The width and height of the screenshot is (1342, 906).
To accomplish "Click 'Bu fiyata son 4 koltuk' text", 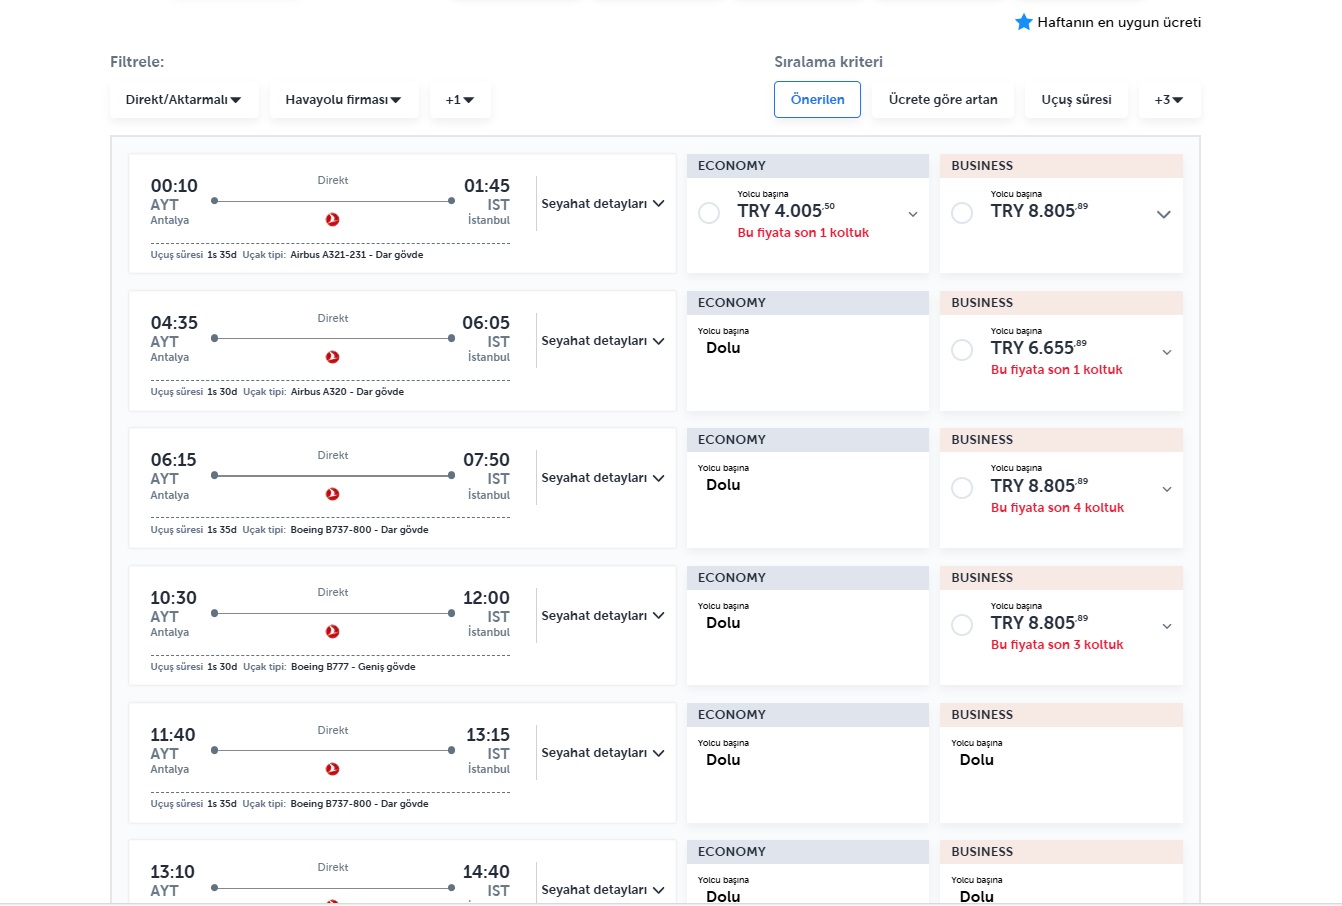I will pos(1057,508).
